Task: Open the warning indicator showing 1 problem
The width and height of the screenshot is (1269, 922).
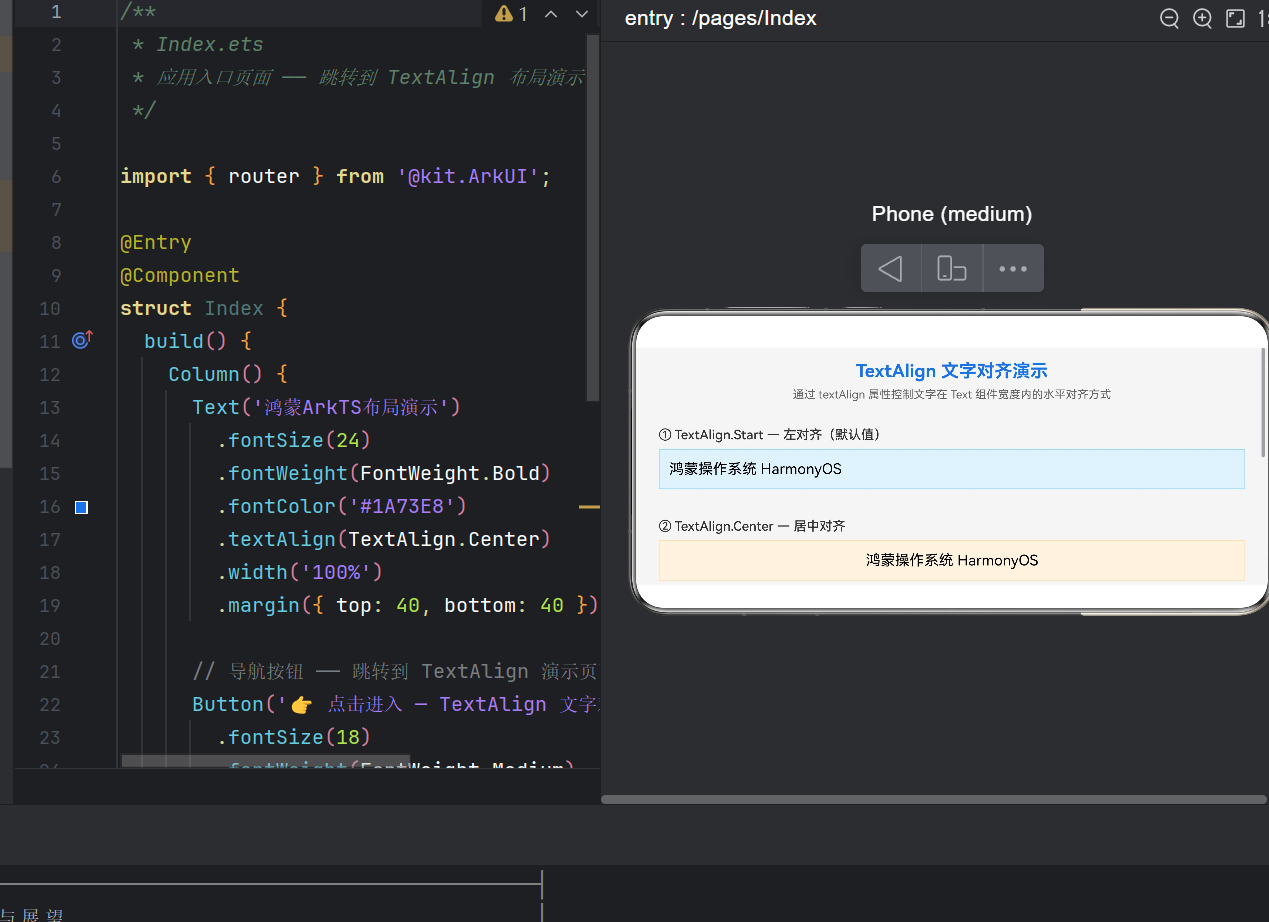Action: pos(511,13)
